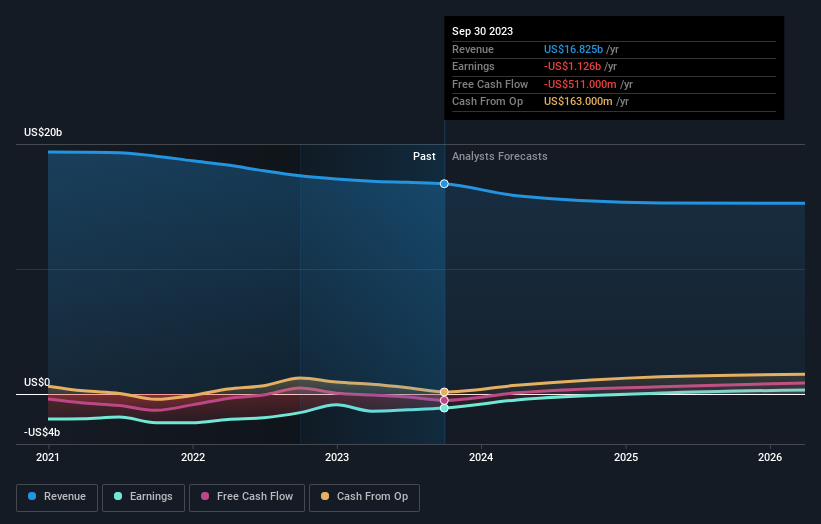Click the 2021 x-axis label
This screenshot has width=821, height=524.
[48, 457]
